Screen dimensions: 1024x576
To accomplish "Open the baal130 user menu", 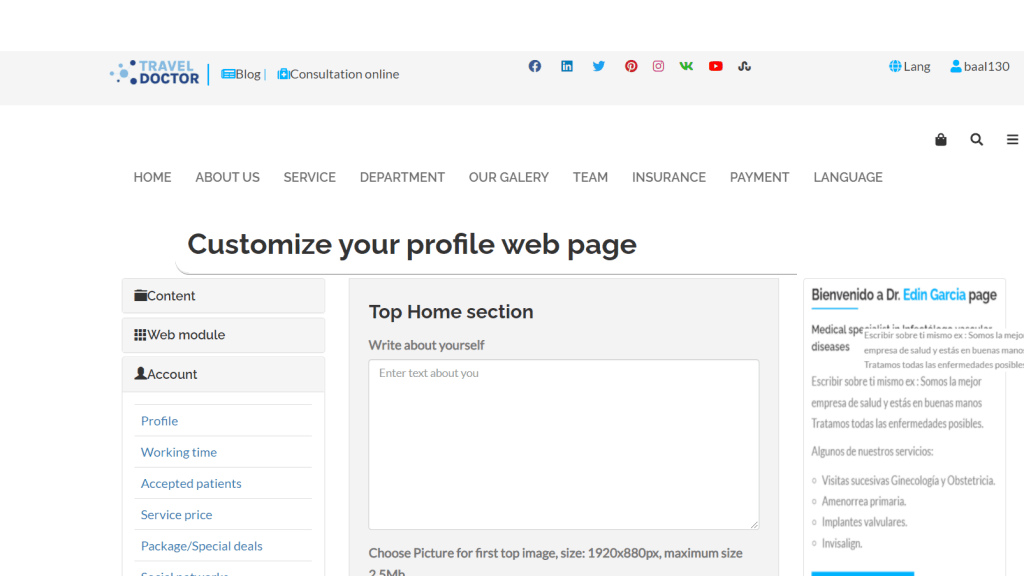I will pos(979,66).
